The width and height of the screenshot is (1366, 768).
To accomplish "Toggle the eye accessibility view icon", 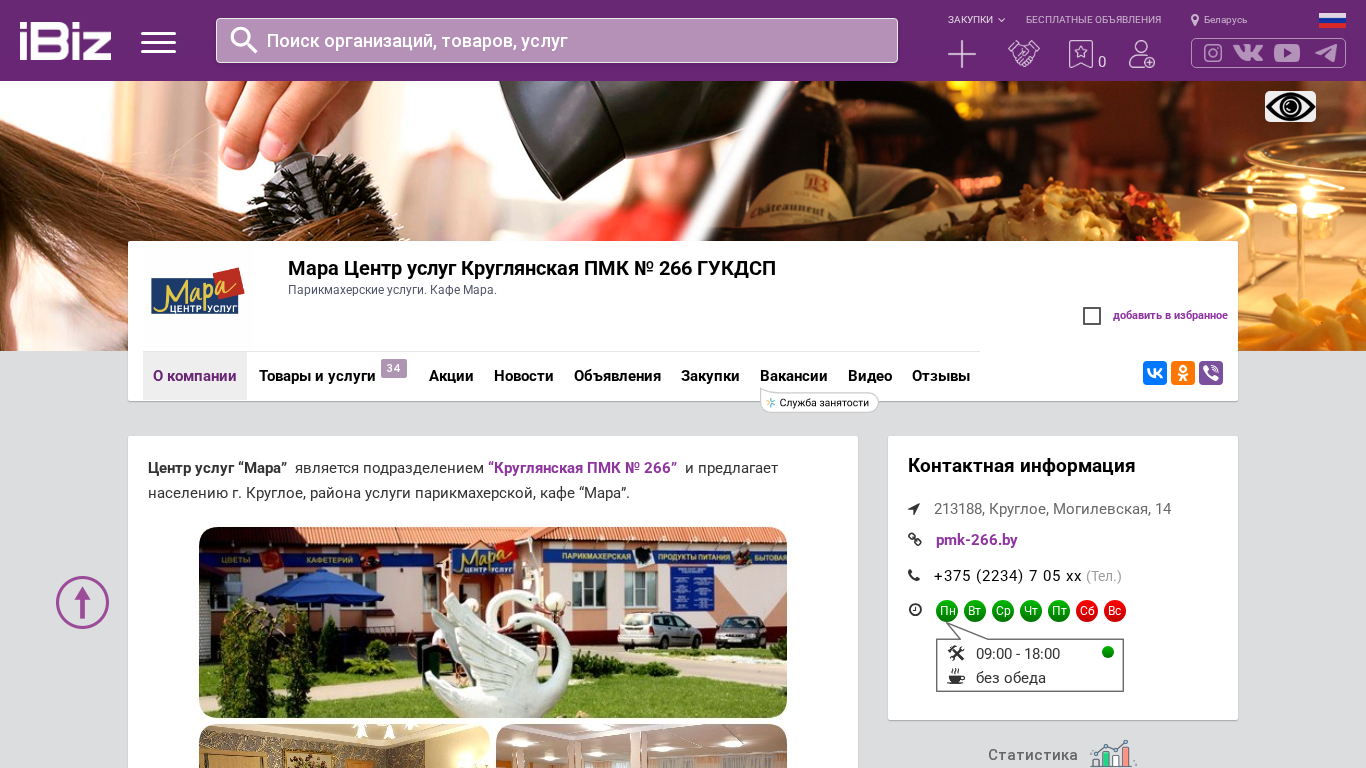I will click(x=1290, y=106).
